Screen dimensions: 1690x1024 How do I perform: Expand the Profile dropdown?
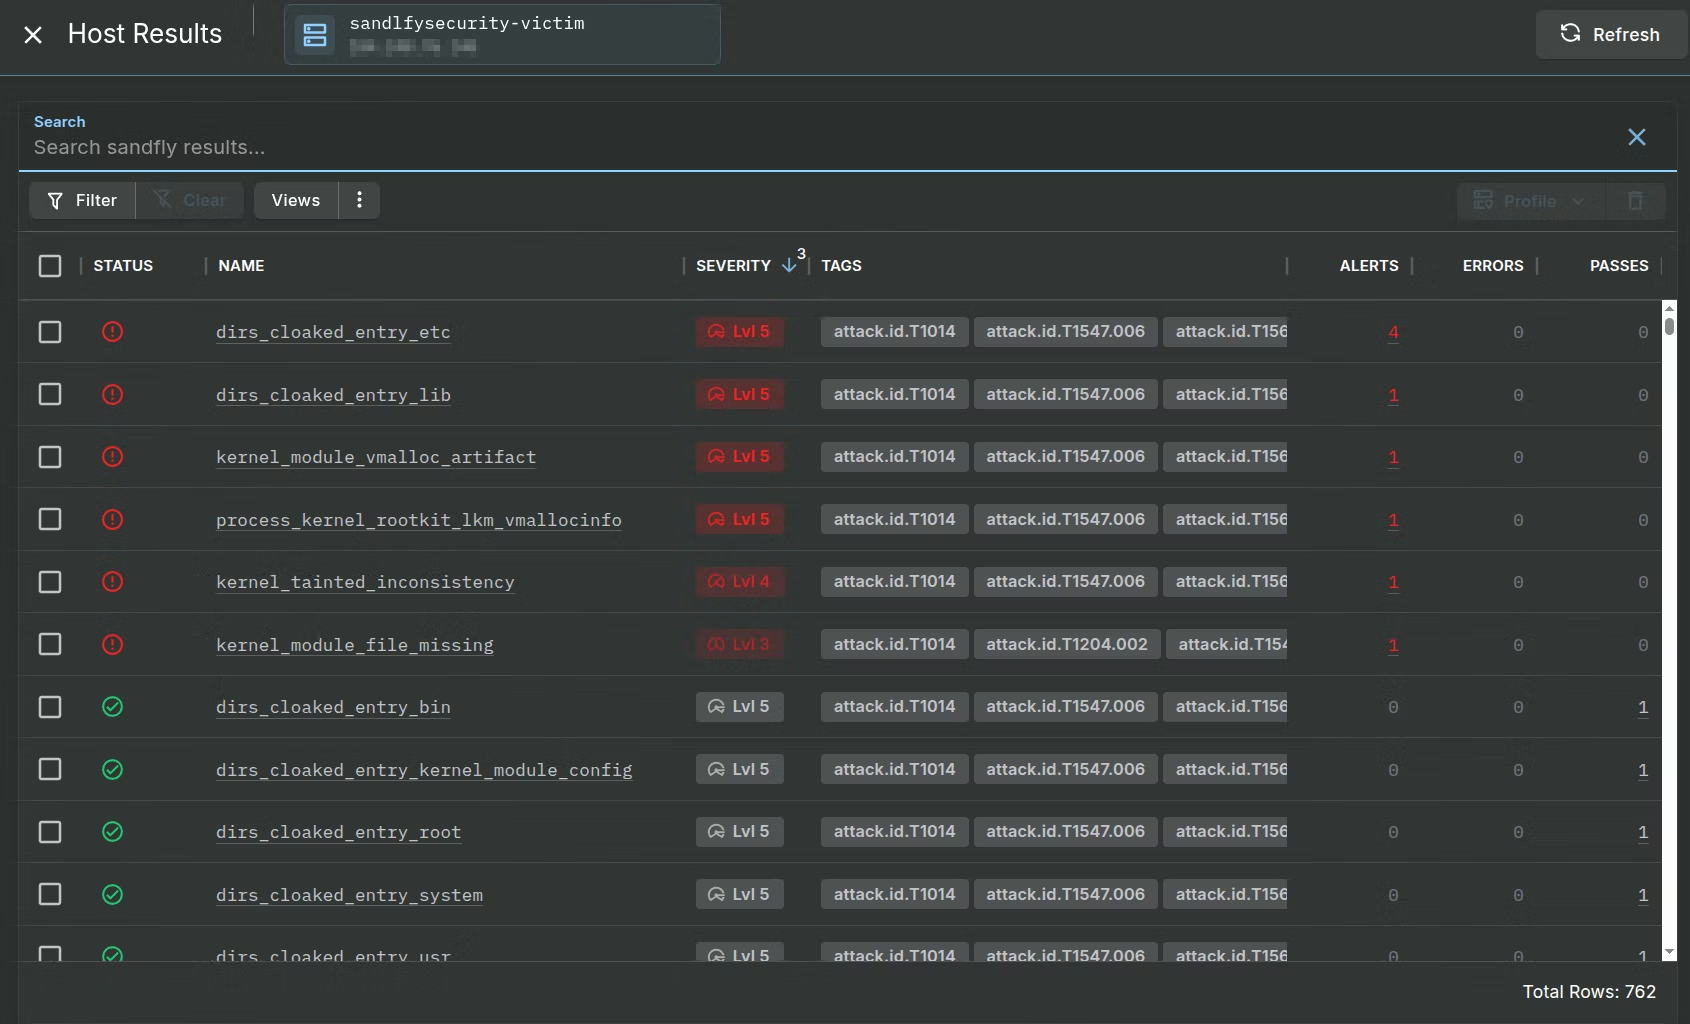pos(1530,201)
